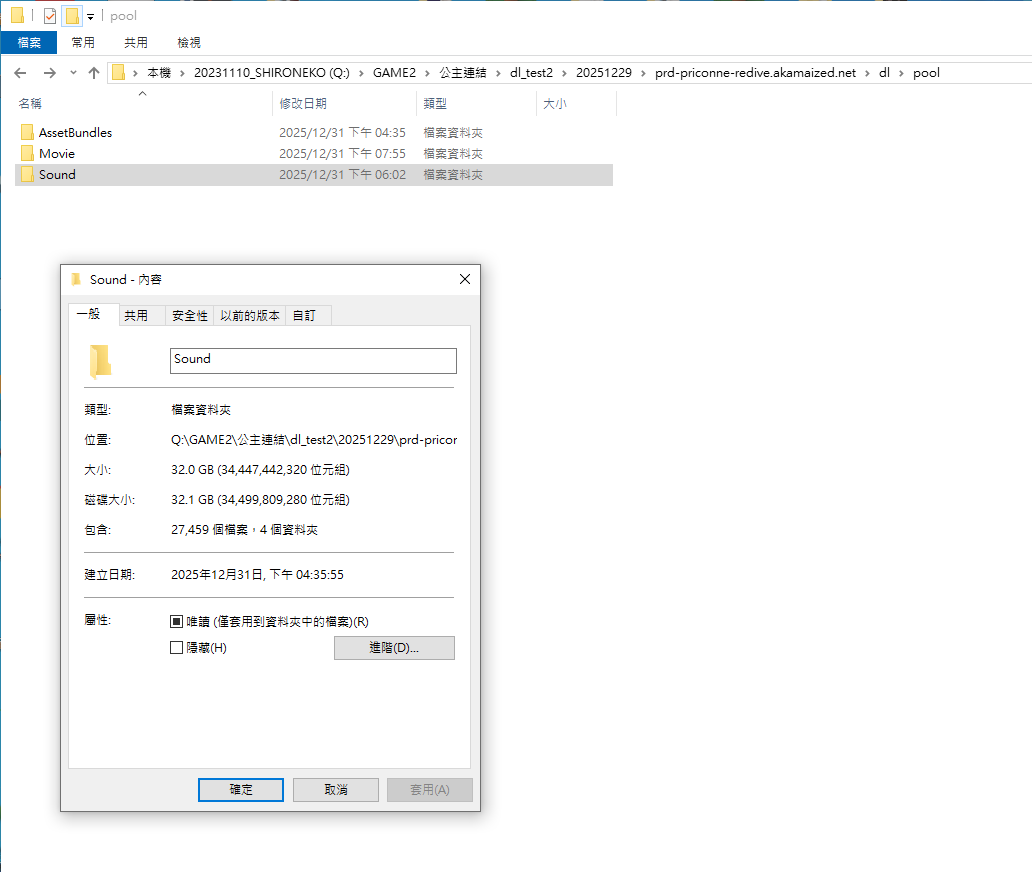Toggle the 唯讀 read-only checkbox
Screen dimensions: 1032x872
coord(177,621)
